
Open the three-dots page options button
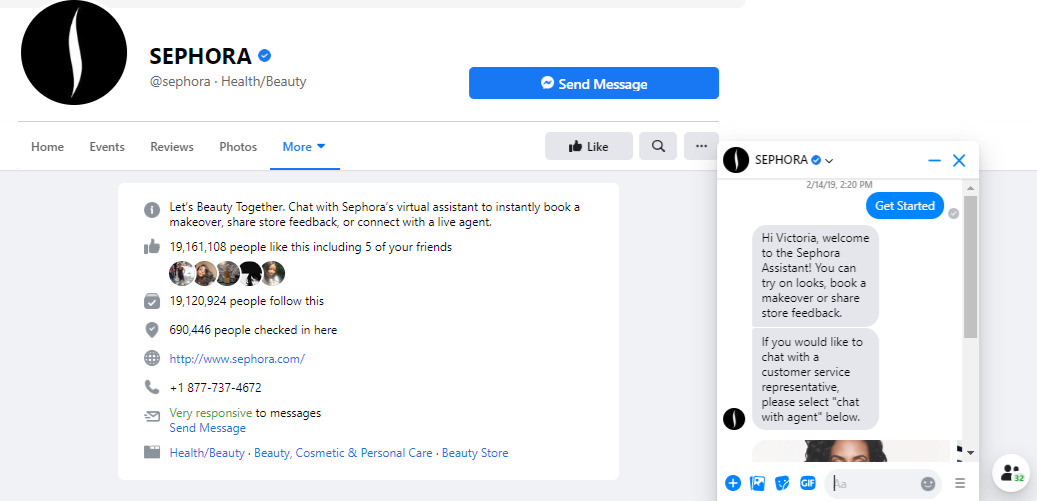coord(702,146)
